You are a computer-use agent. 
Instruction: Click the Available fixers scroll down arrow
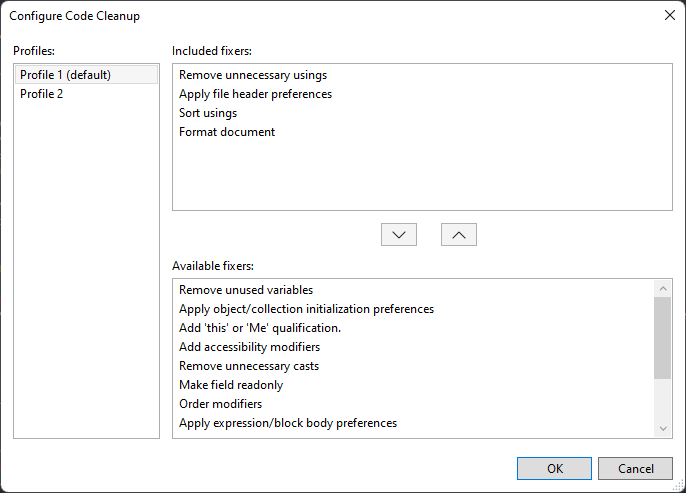[663, 428]
